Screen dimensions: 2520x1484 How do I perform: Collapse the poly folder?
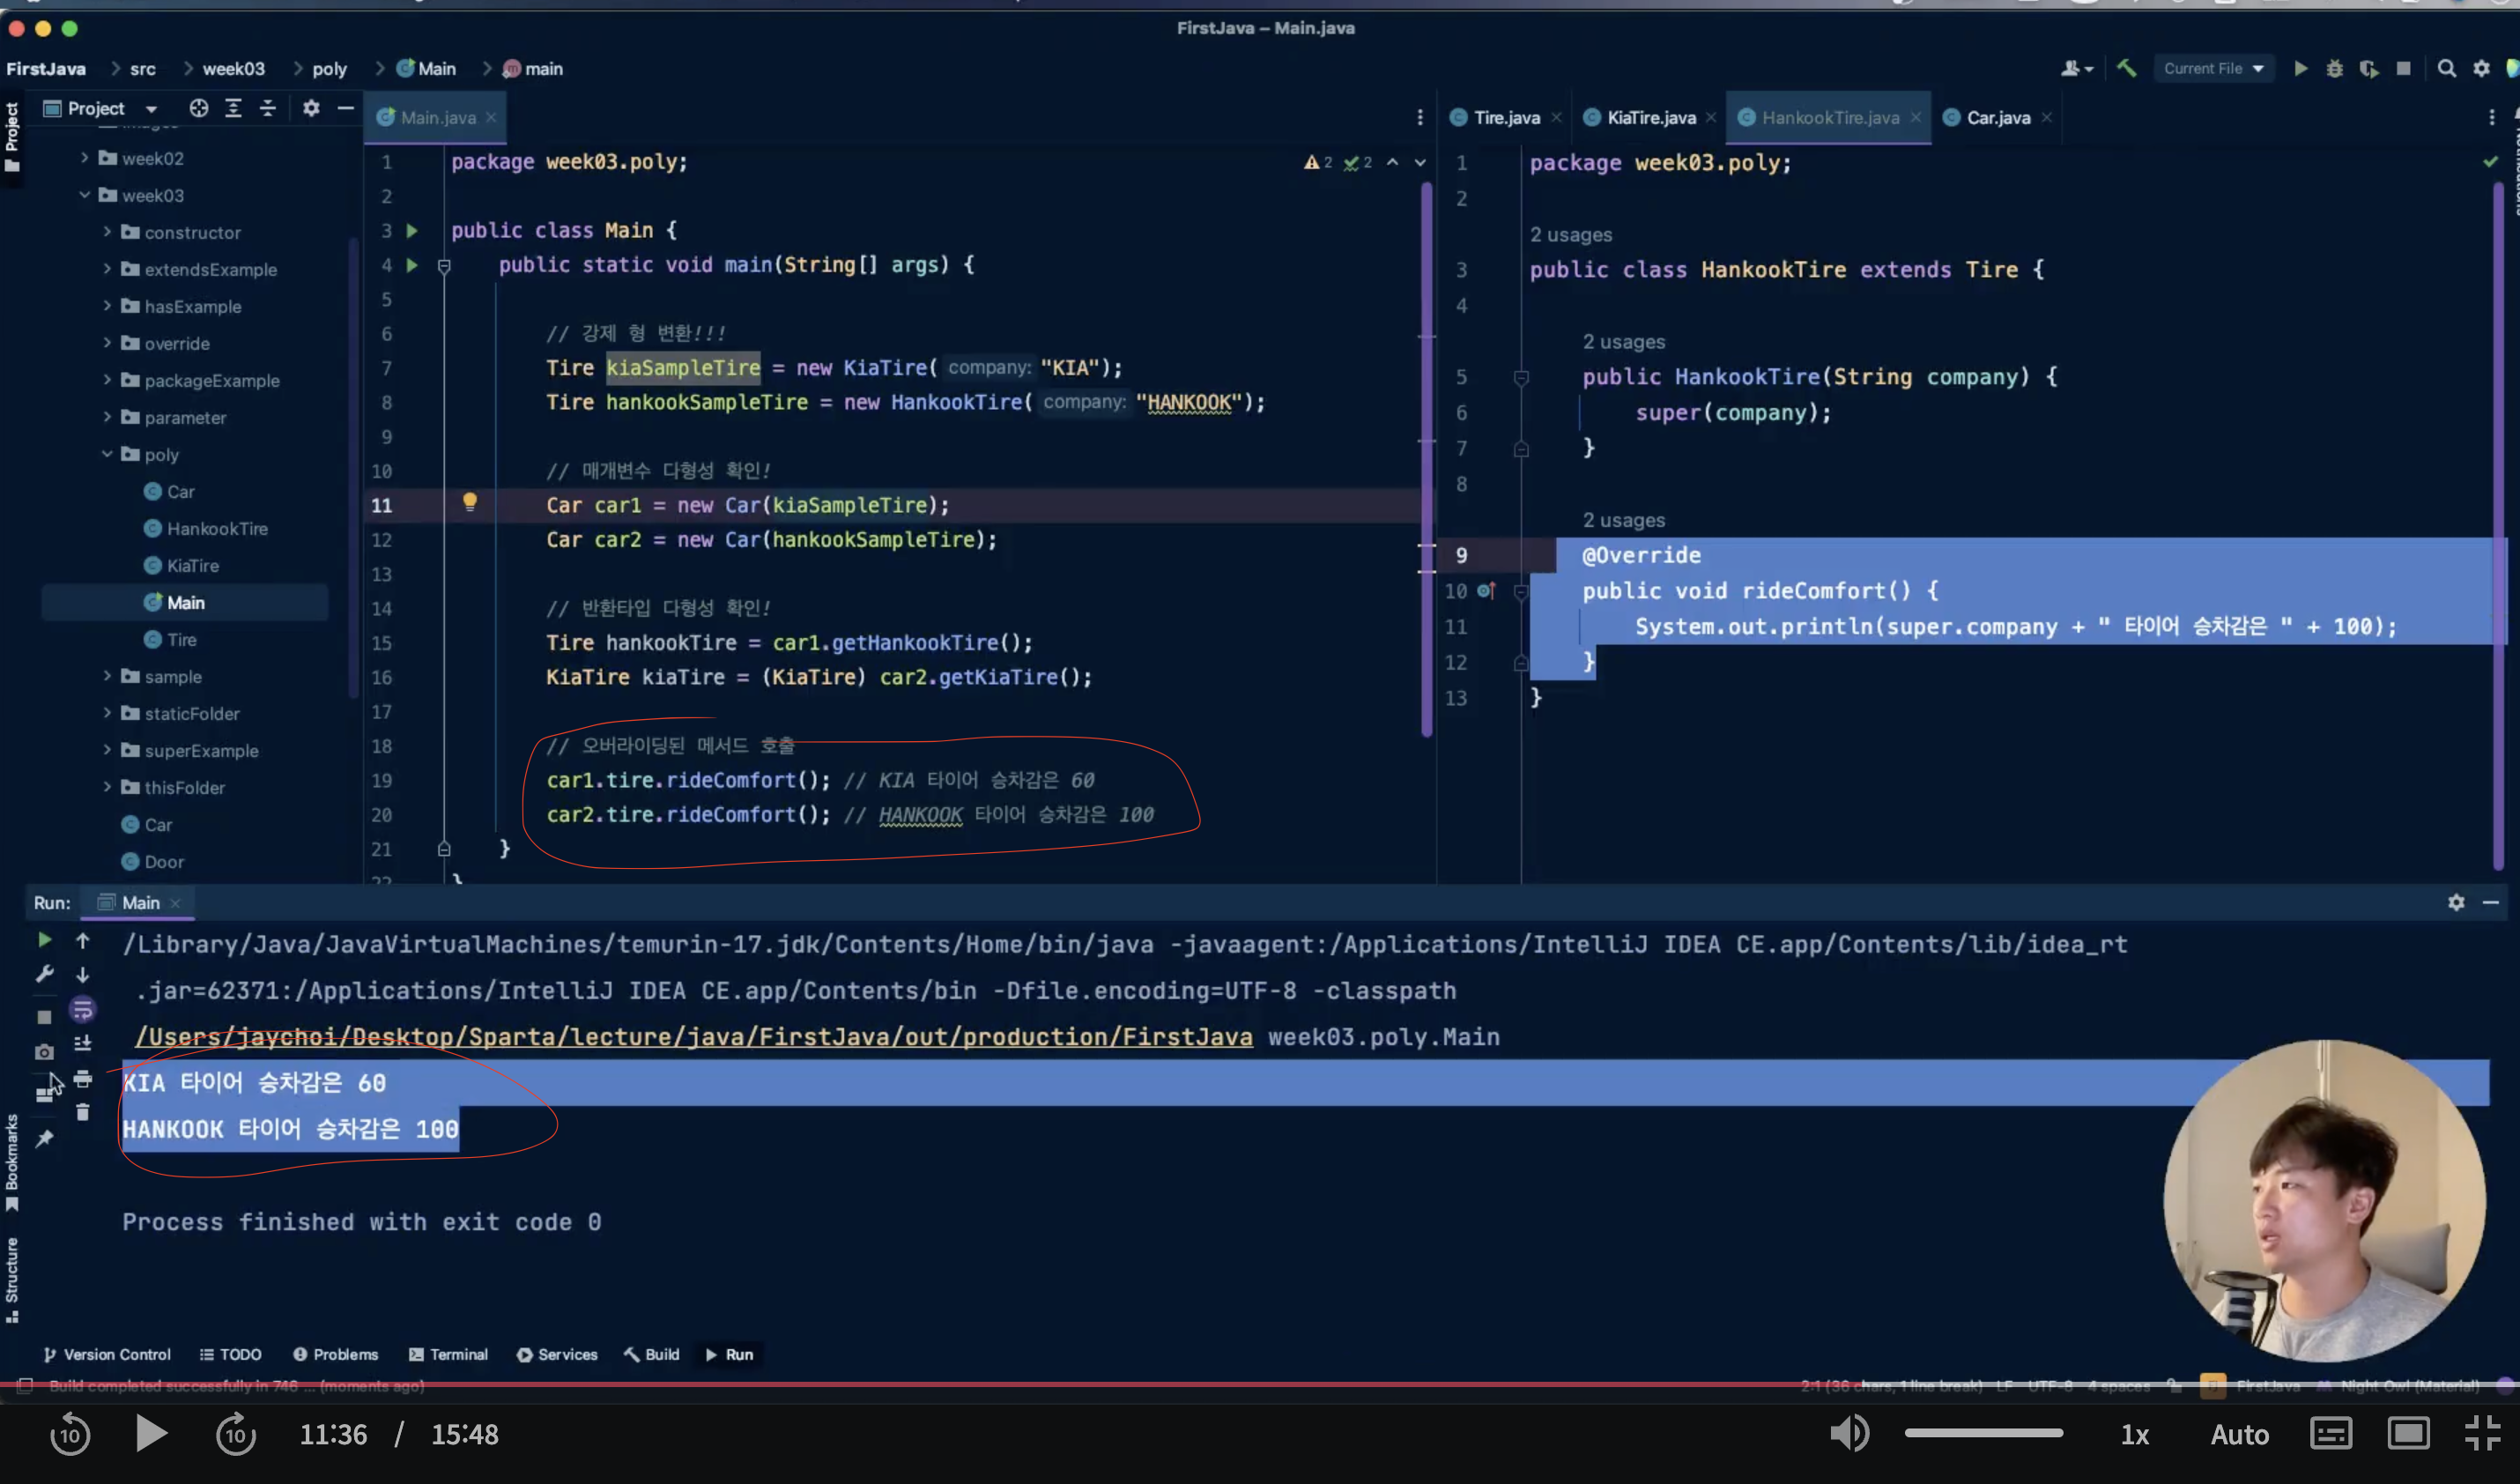coord(107,454)
